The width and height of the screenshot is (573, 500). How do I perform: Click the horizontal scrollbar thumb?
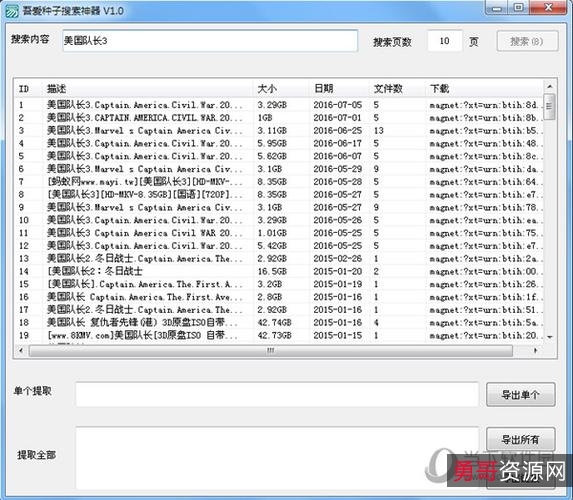point(271,351)
